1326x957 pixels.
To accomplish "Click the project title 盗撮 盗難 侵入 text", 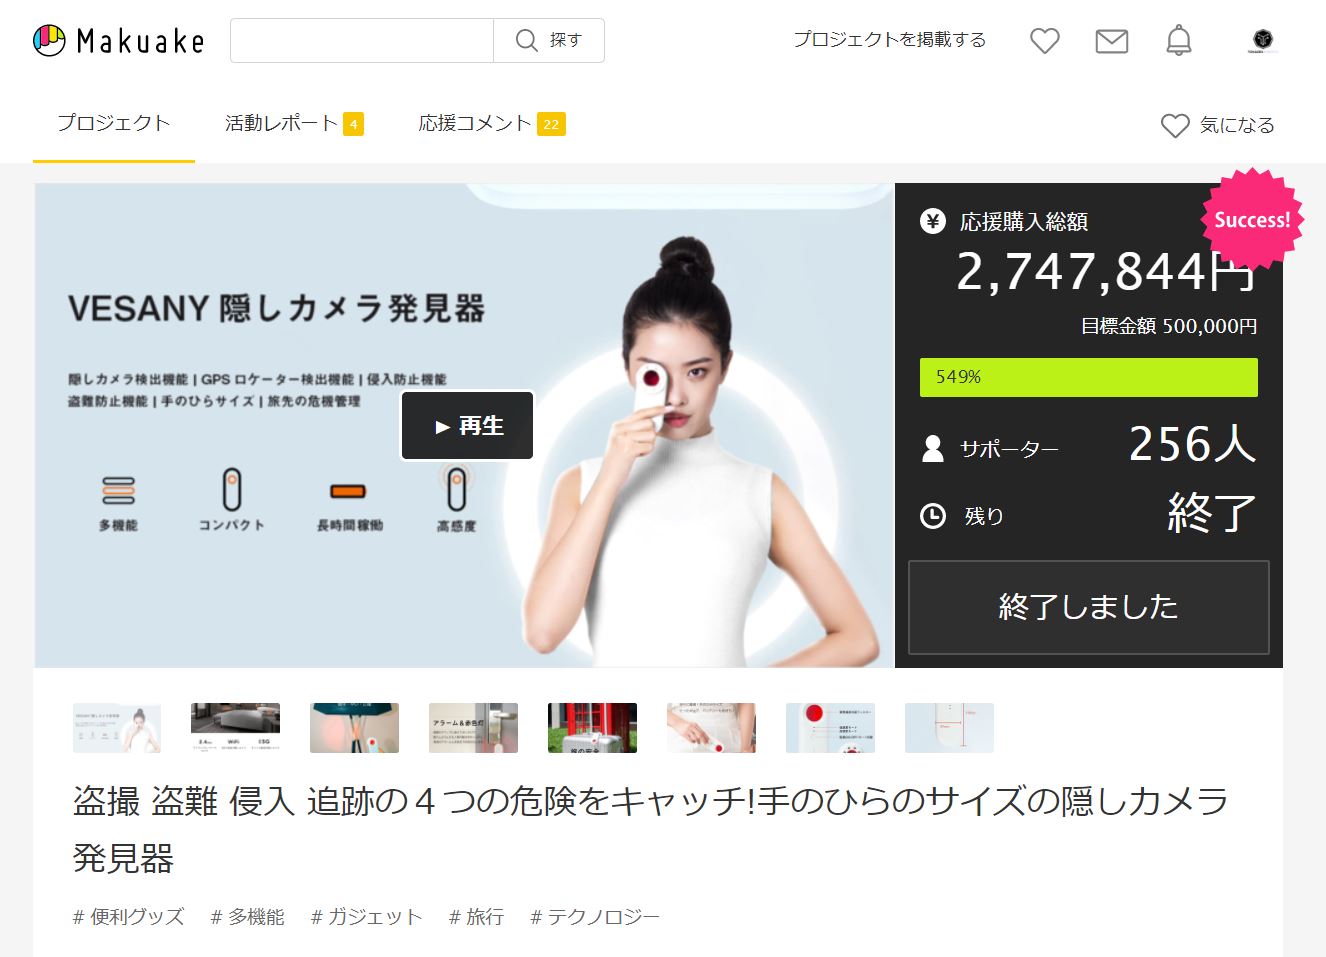I will 651,829.
